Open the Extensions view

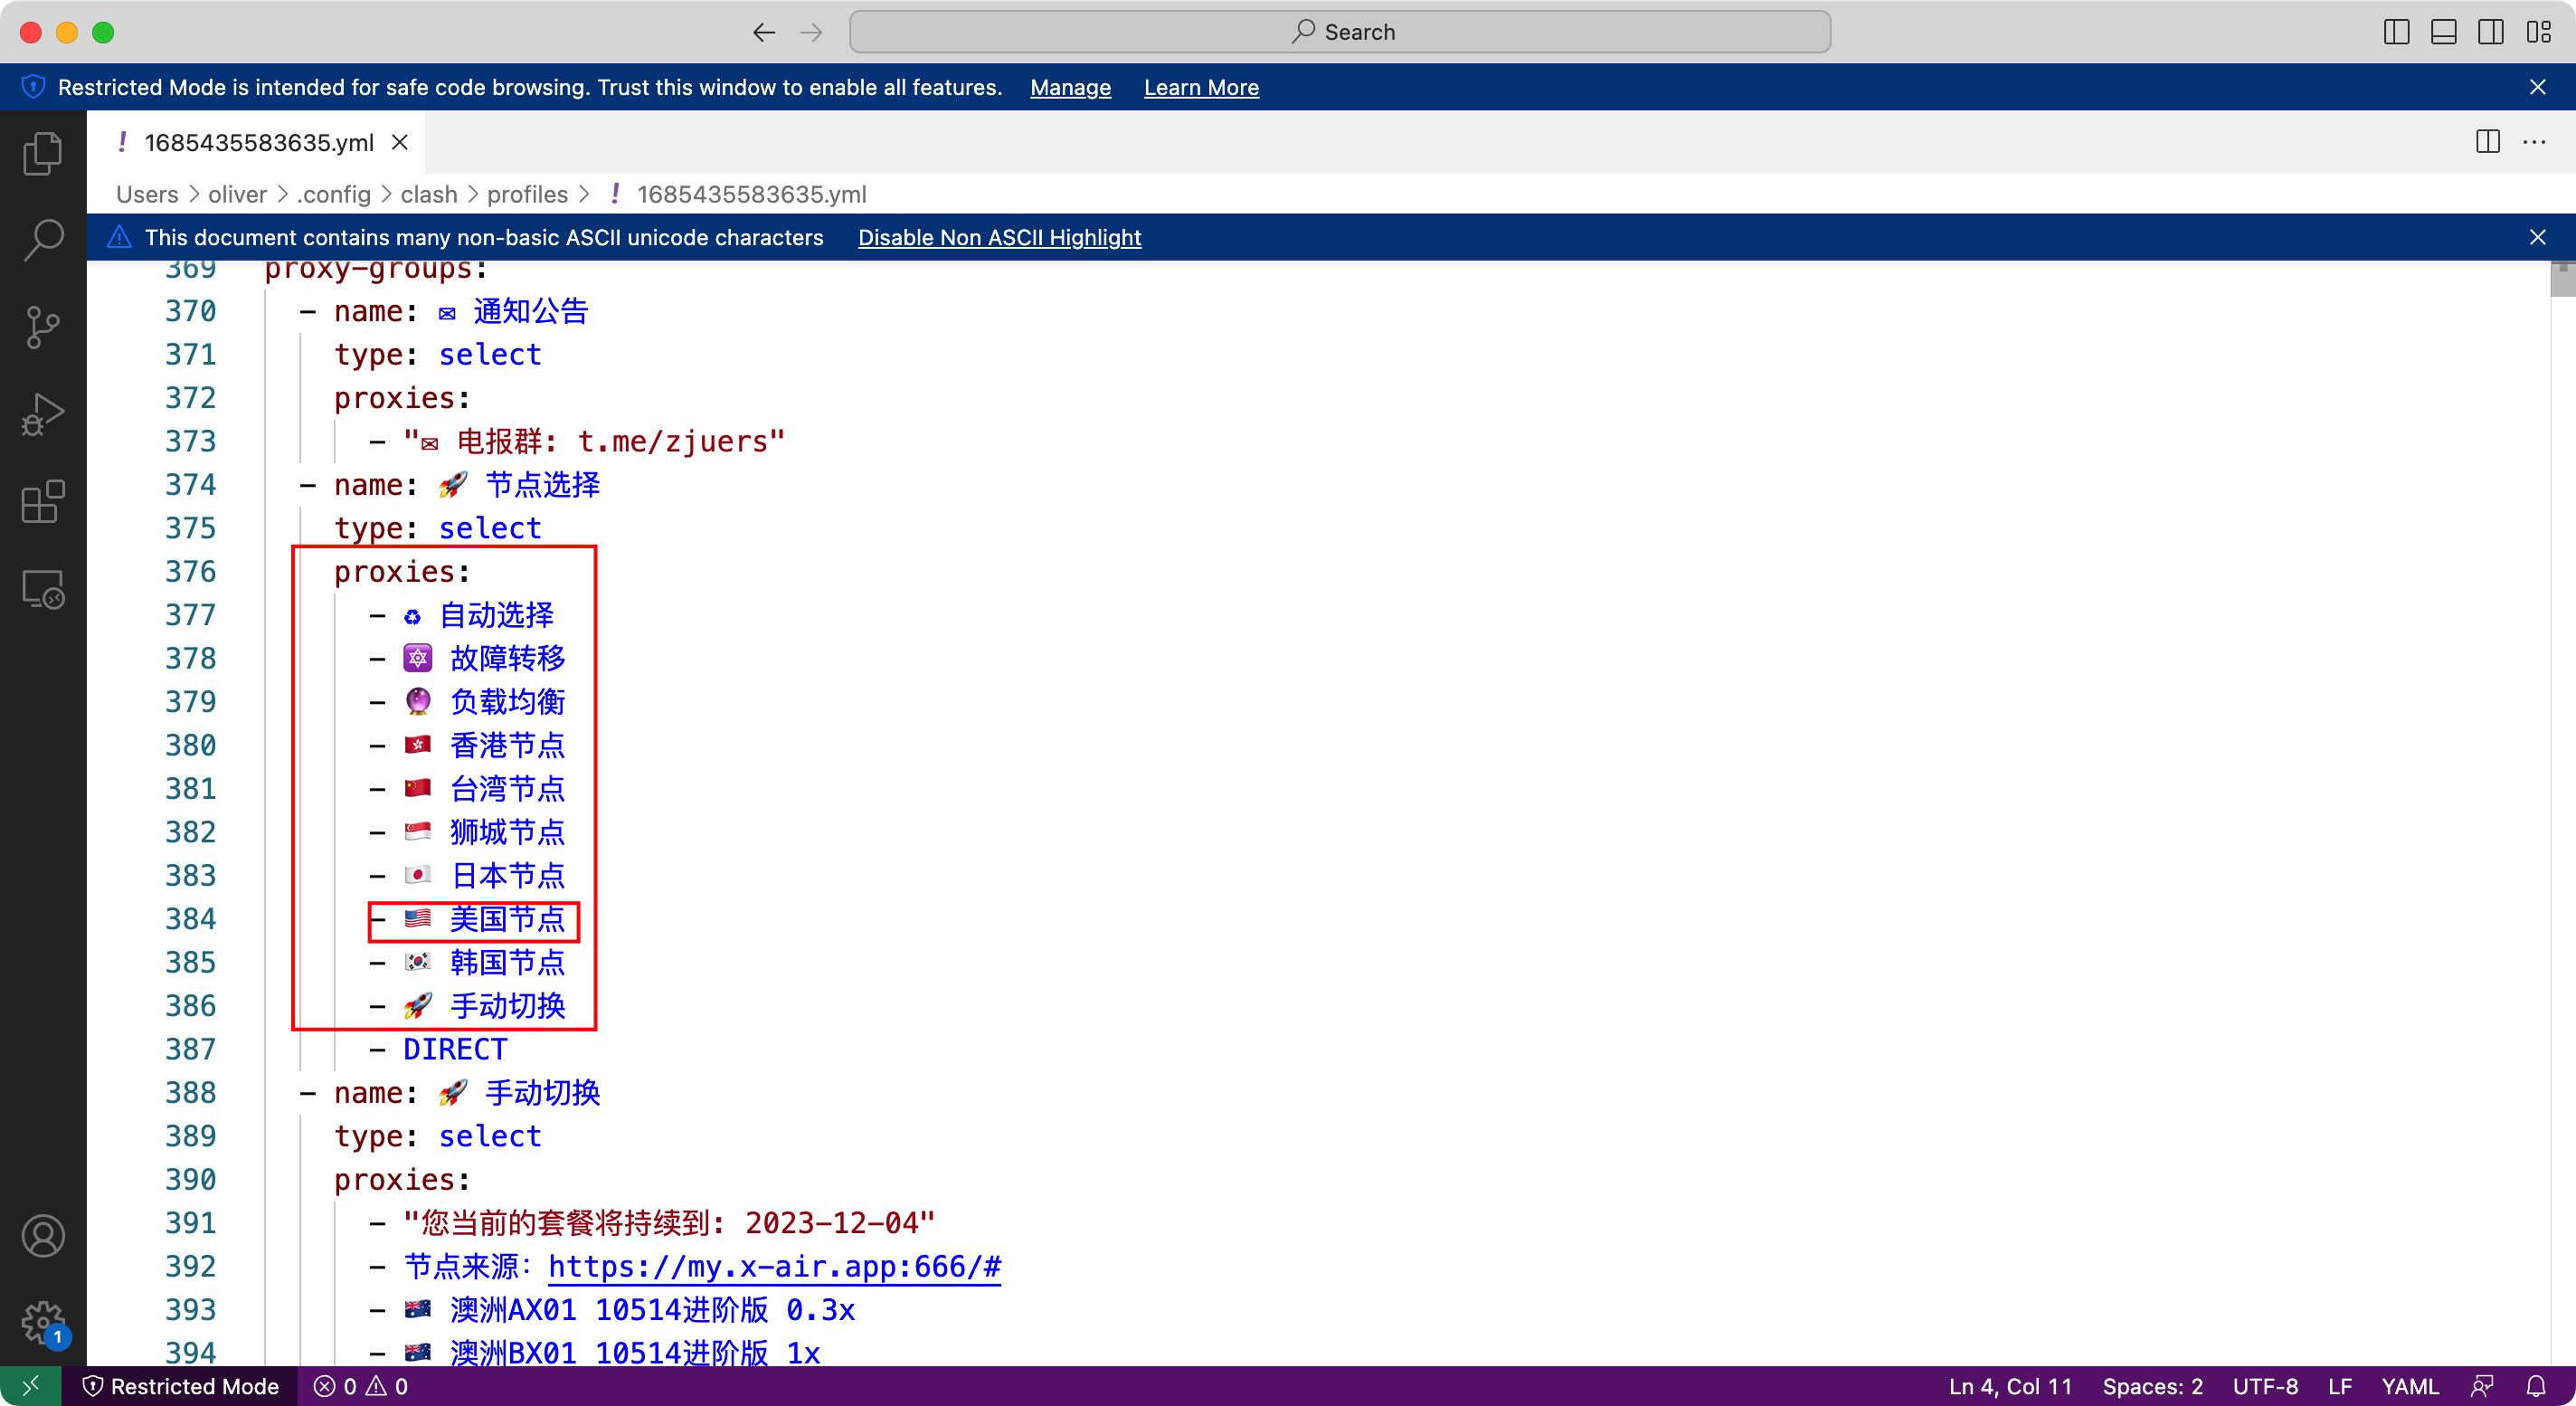tap(42, 502)
